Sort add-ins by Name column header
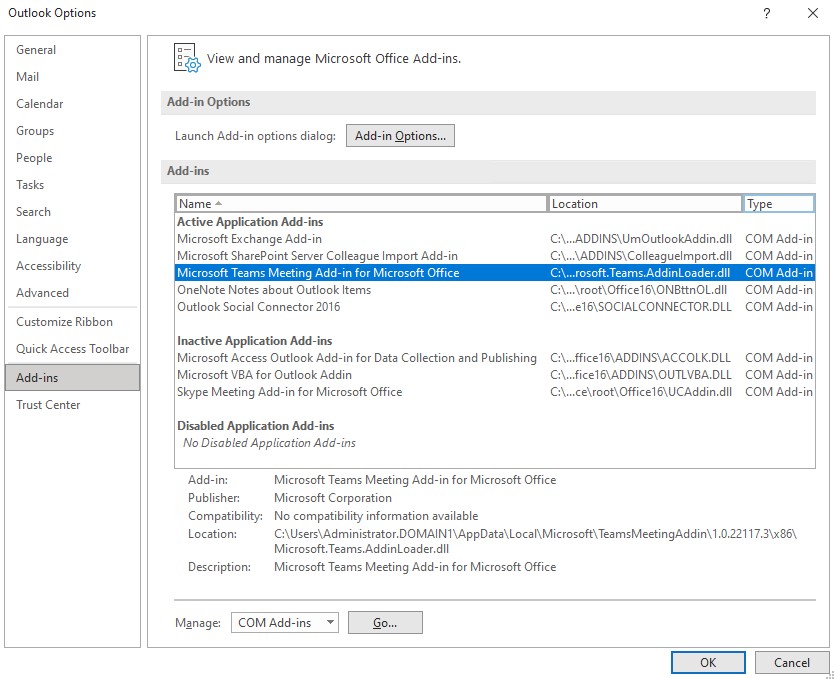This screenshot has height=679, width=834. point(361,204)
